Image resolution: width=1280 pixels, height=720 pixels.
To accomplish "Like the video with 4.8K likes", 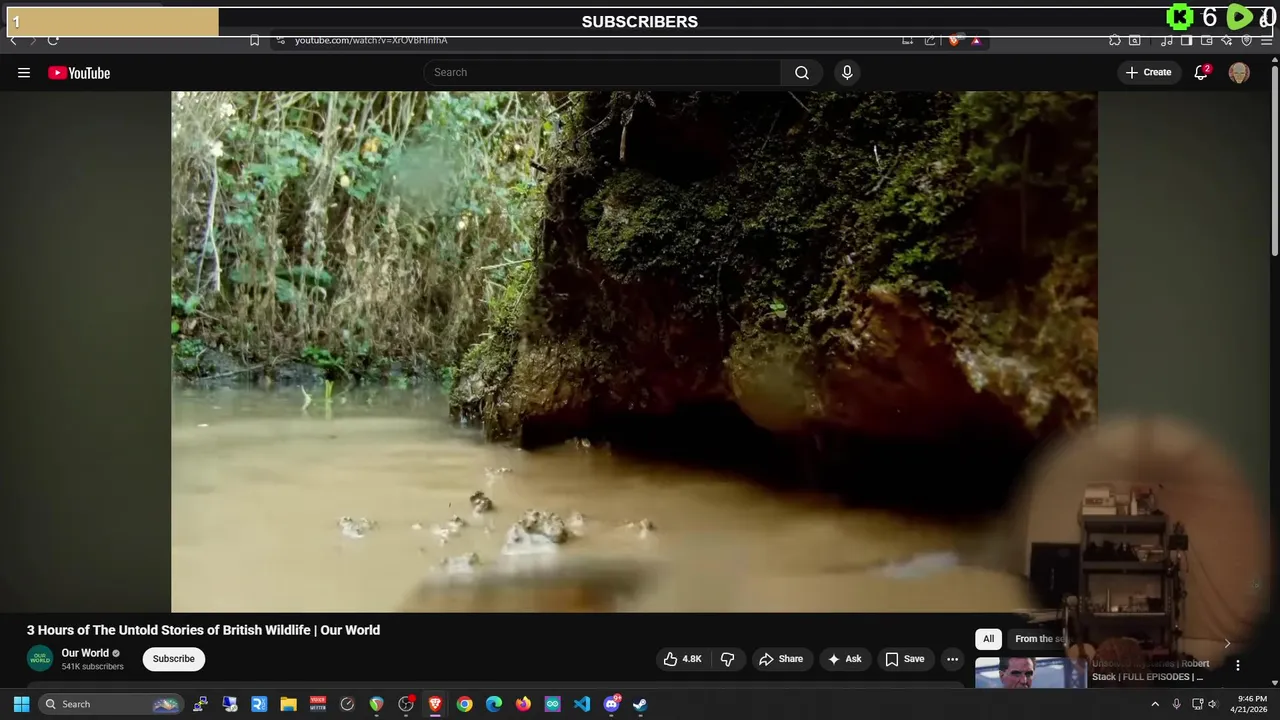I will click(682, 659).
